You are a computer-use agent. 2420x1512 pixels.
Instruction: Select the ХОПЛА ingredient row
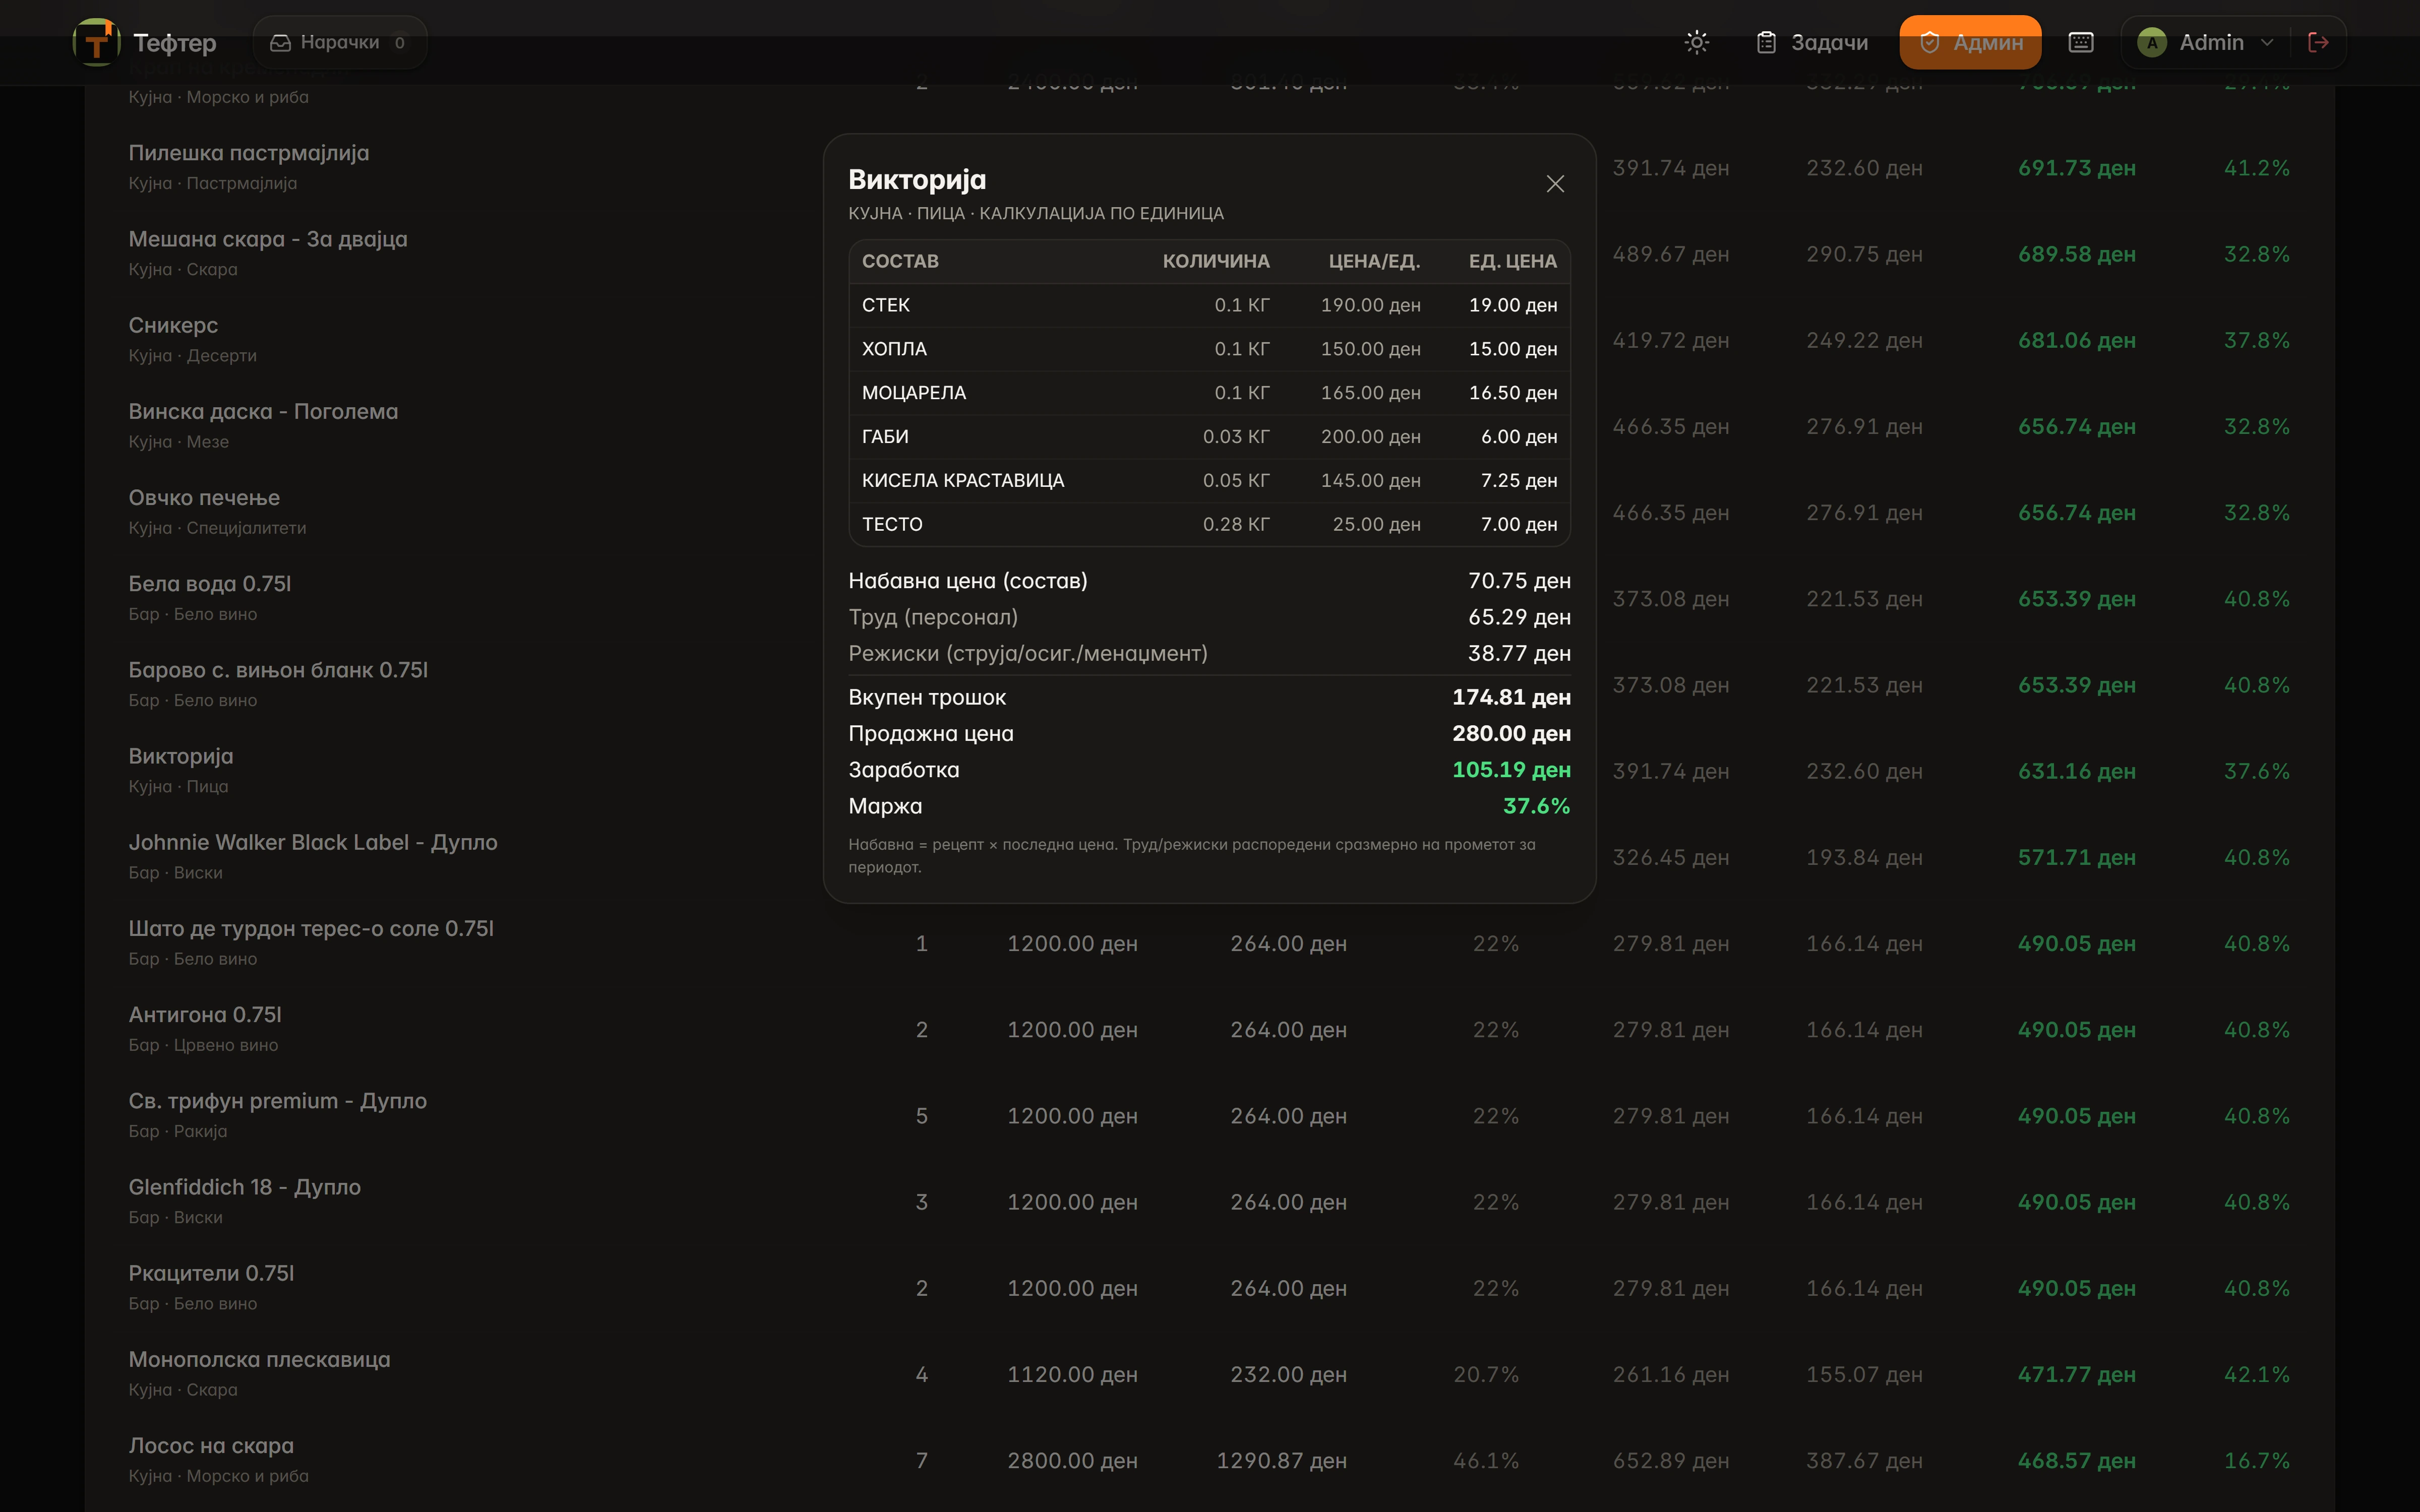1209,349
